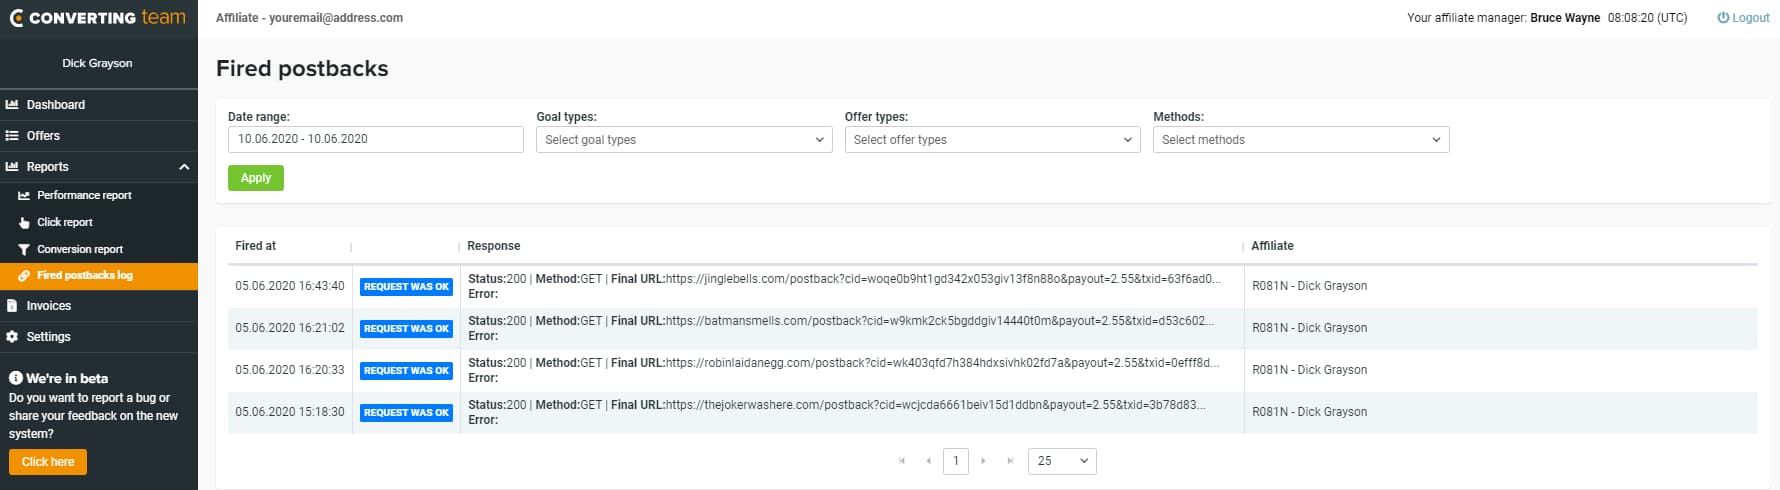Click the Invoices document icon
This screenshot has height=490, width=1780.
(12, 306)
